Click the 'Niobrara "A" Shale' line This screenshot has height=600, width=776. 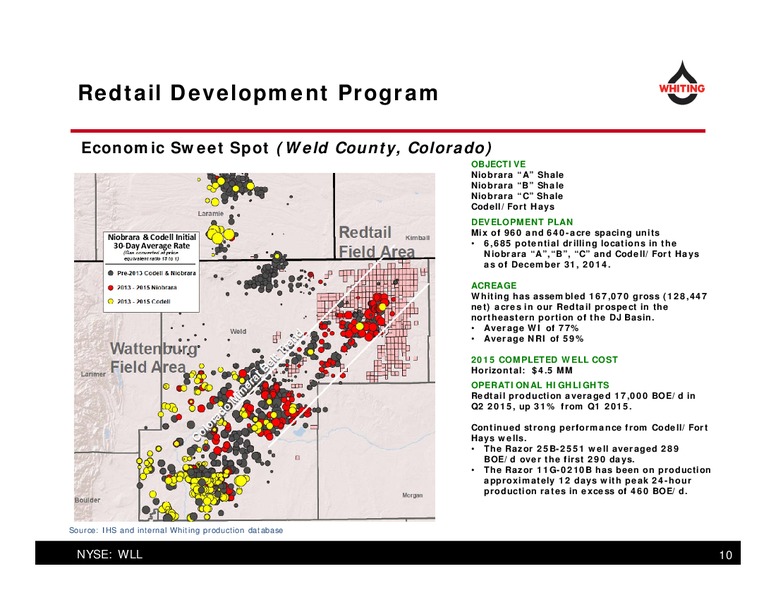point(517,175)
